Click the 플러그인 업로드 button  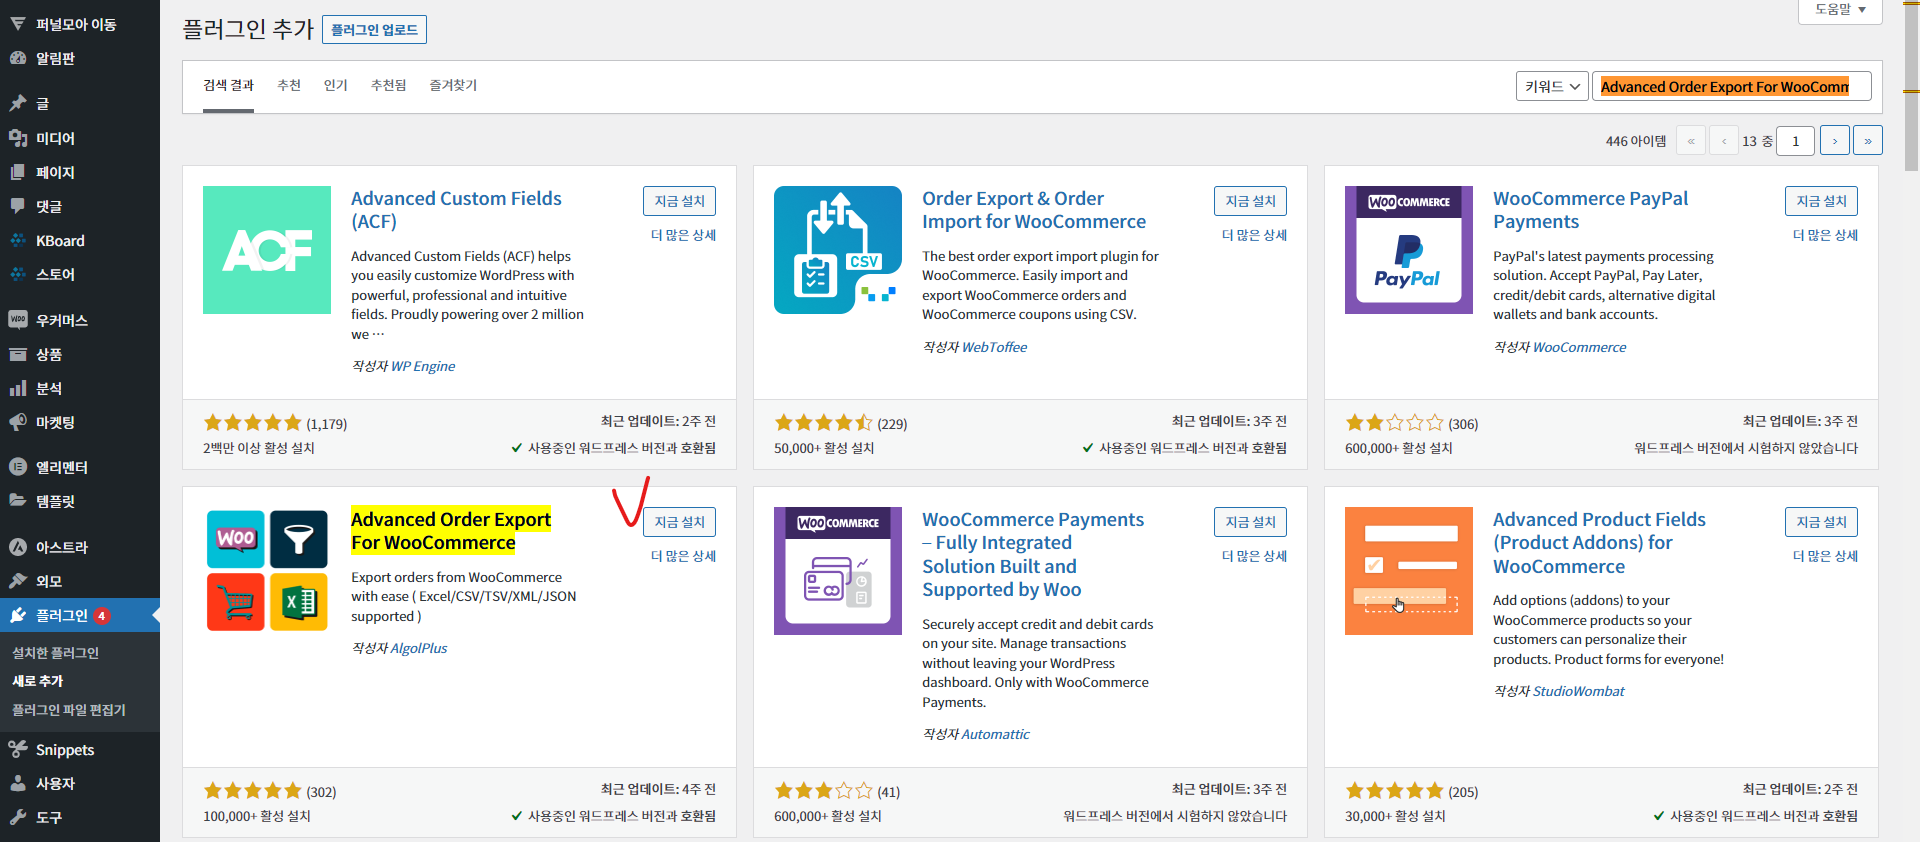pos(374,30)
